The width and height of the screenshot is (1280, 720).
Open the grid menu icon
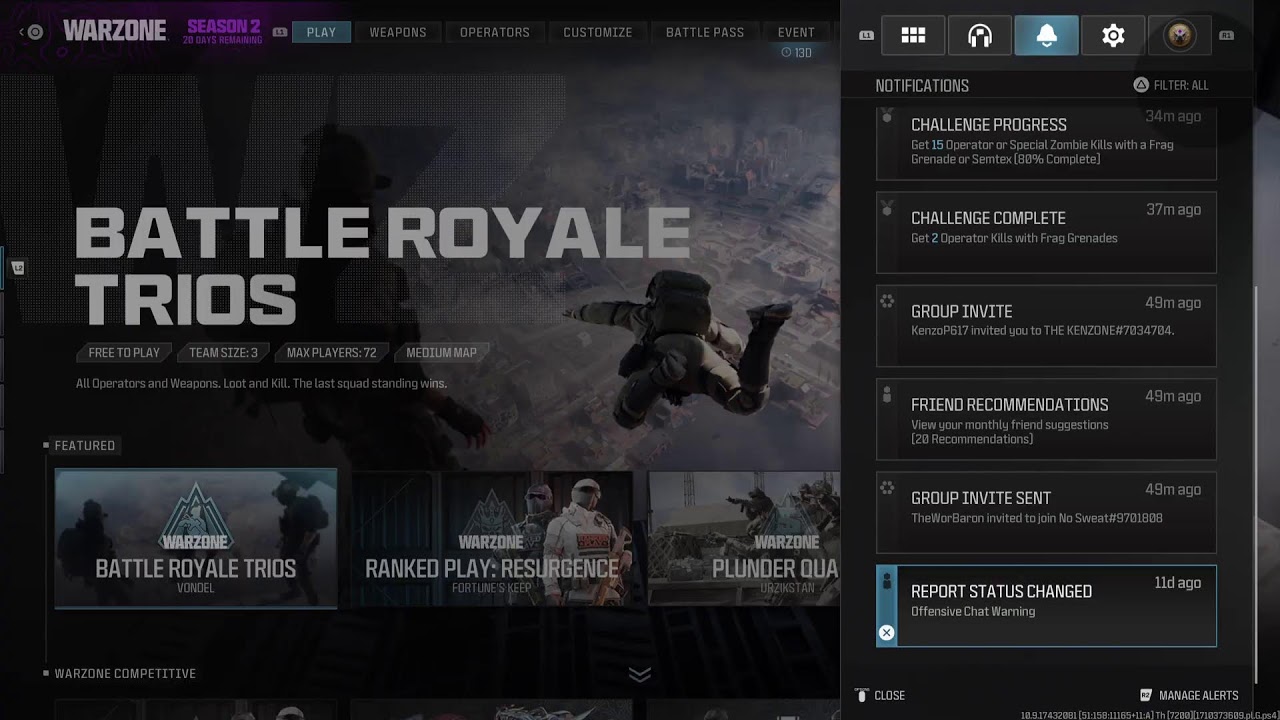pyautogui.click(x=913, y=36)
